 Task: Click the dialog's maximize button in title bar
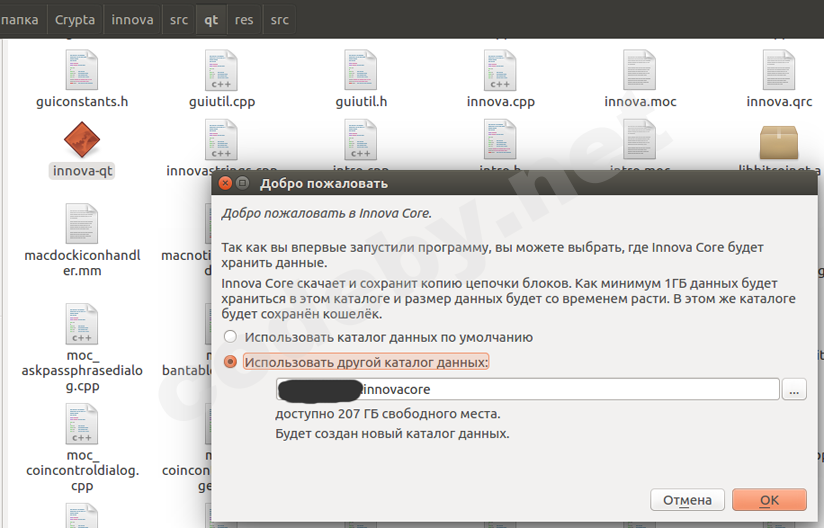[x=242, y=183]
